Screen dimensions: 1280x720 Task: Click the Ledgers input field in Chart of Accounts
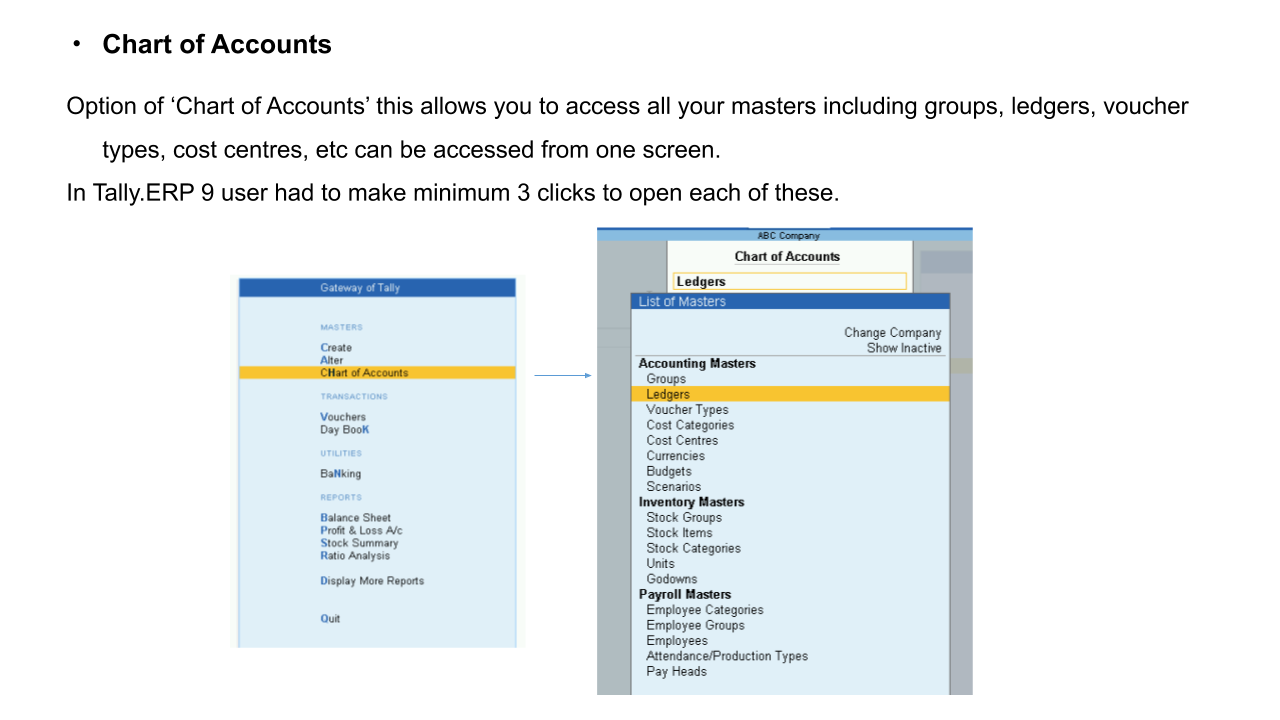click(790, 282)
